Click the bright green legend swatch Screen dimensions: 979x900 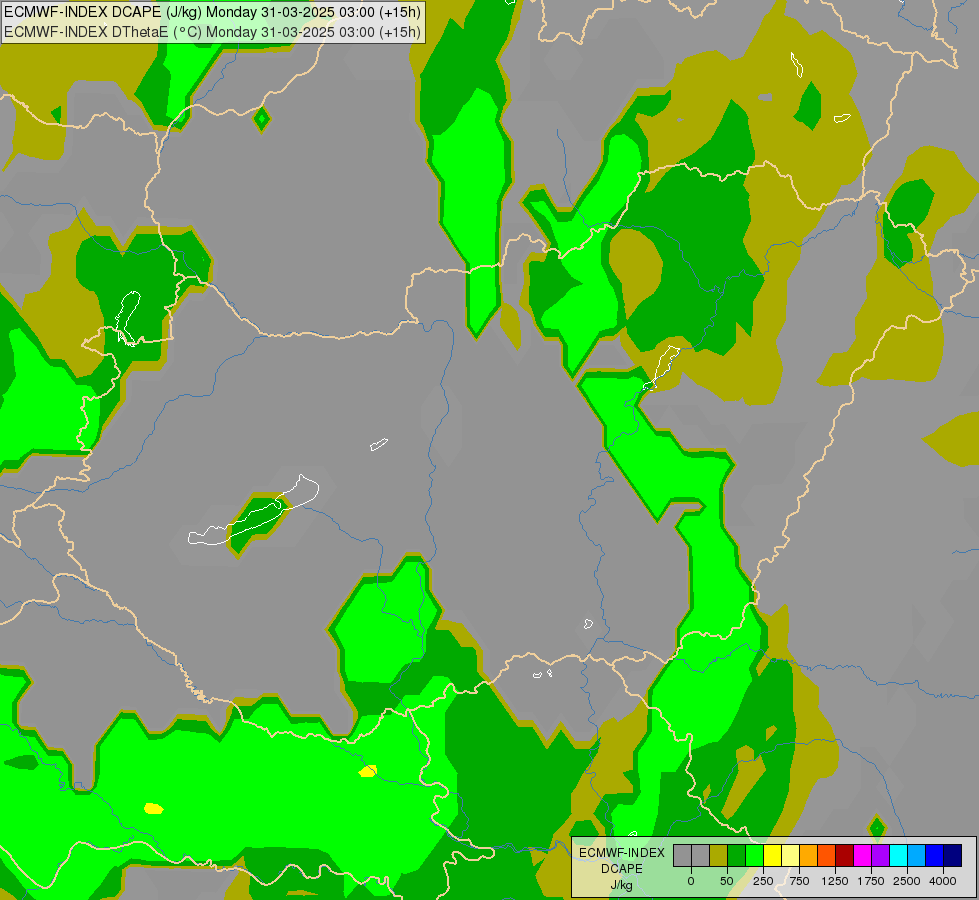754,855
